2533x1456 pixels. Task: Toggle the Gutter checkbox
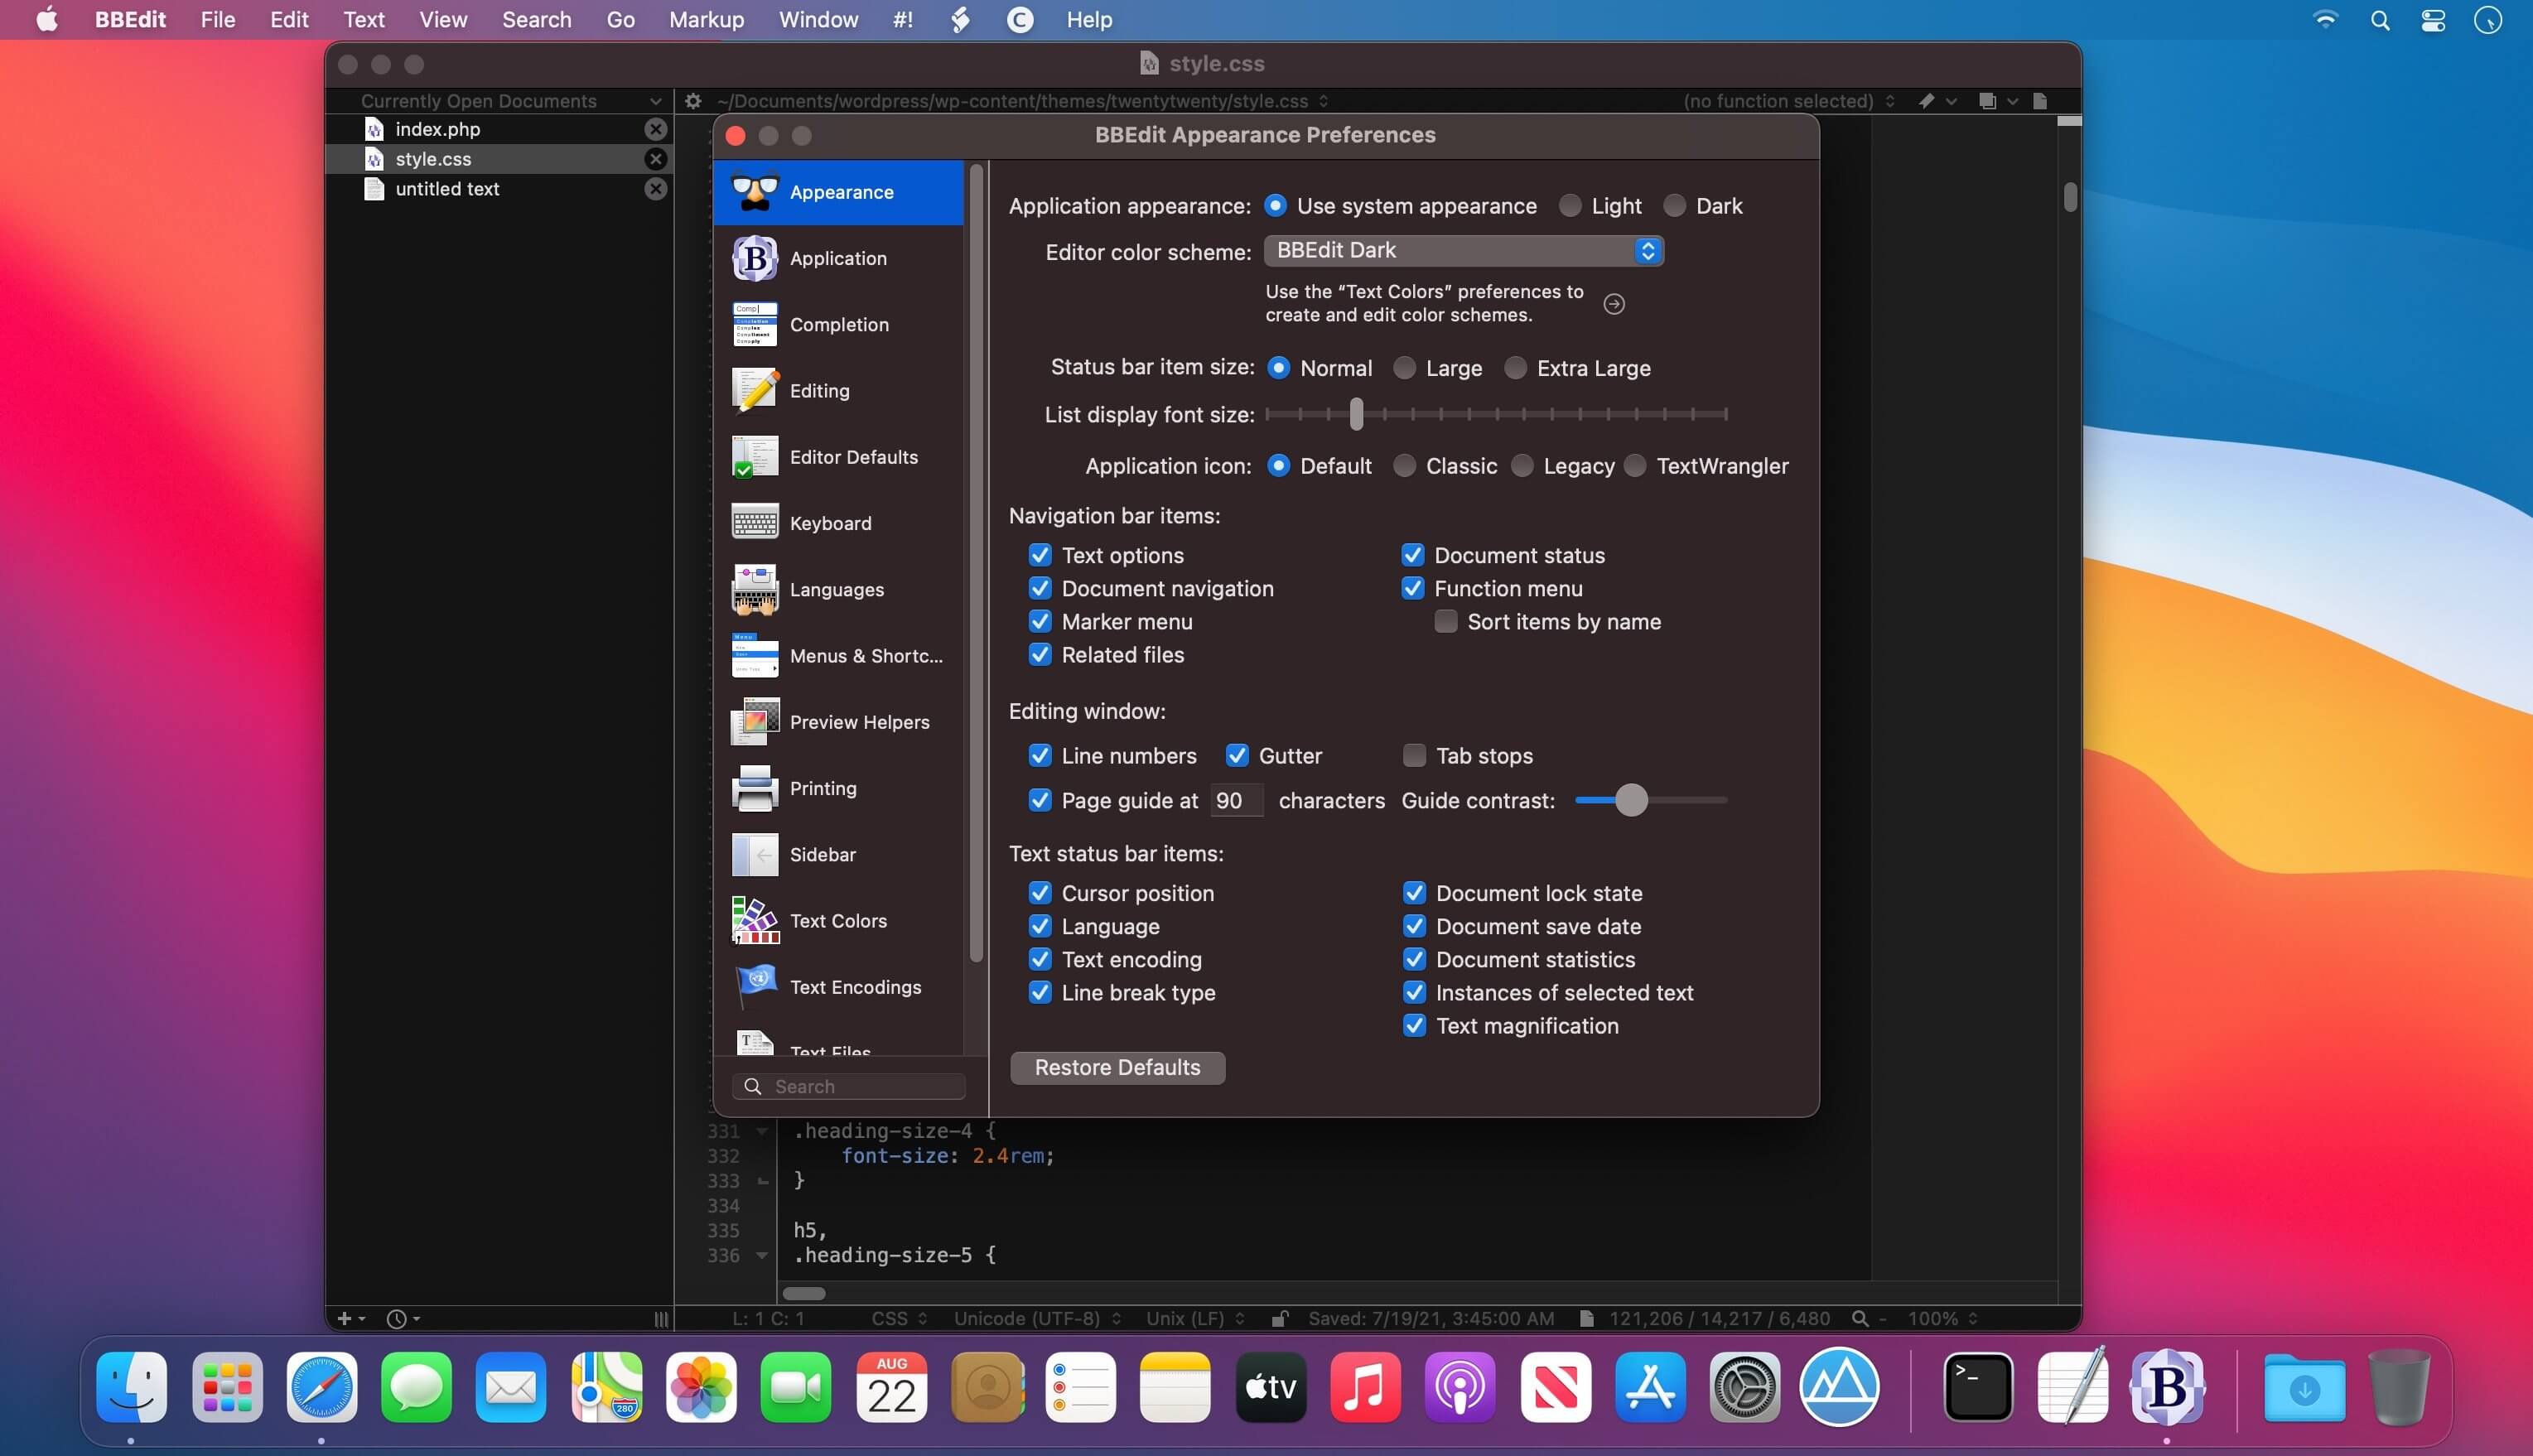1237,756
